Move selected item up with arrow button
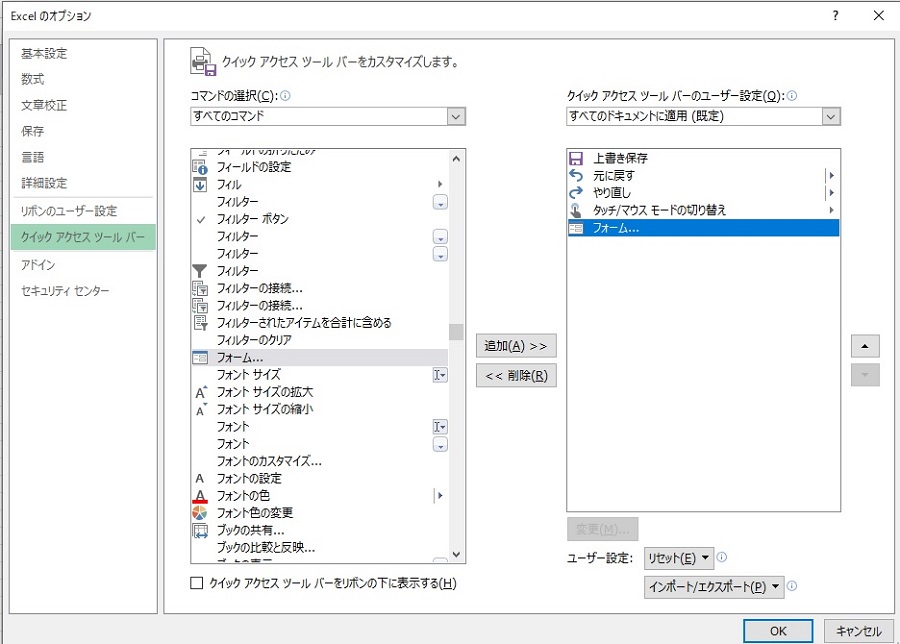 865,346
